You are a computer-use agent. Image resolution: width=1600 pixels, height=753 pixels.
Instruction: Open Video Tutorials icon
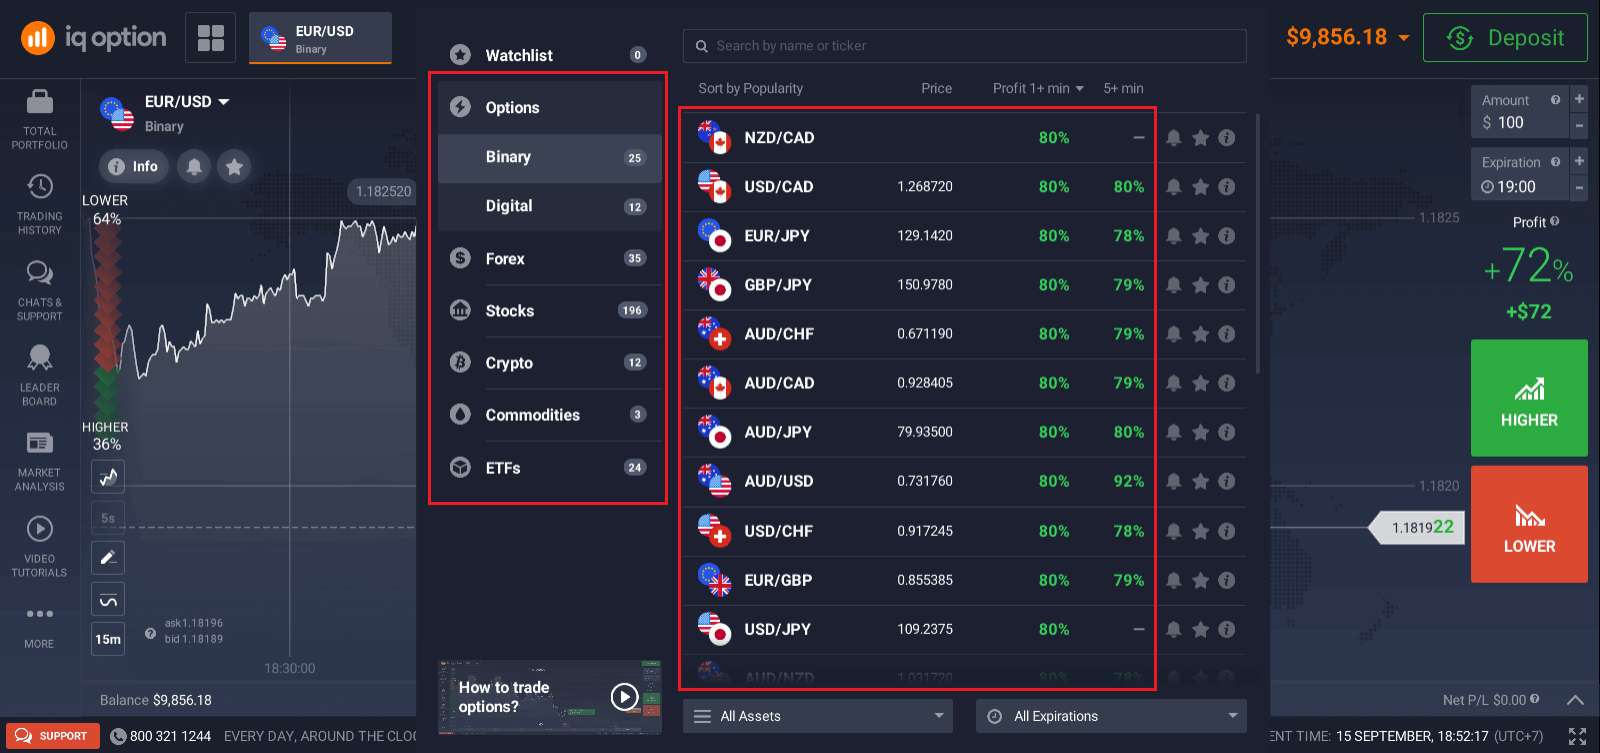pyautogui.click(x=40, y=529)
